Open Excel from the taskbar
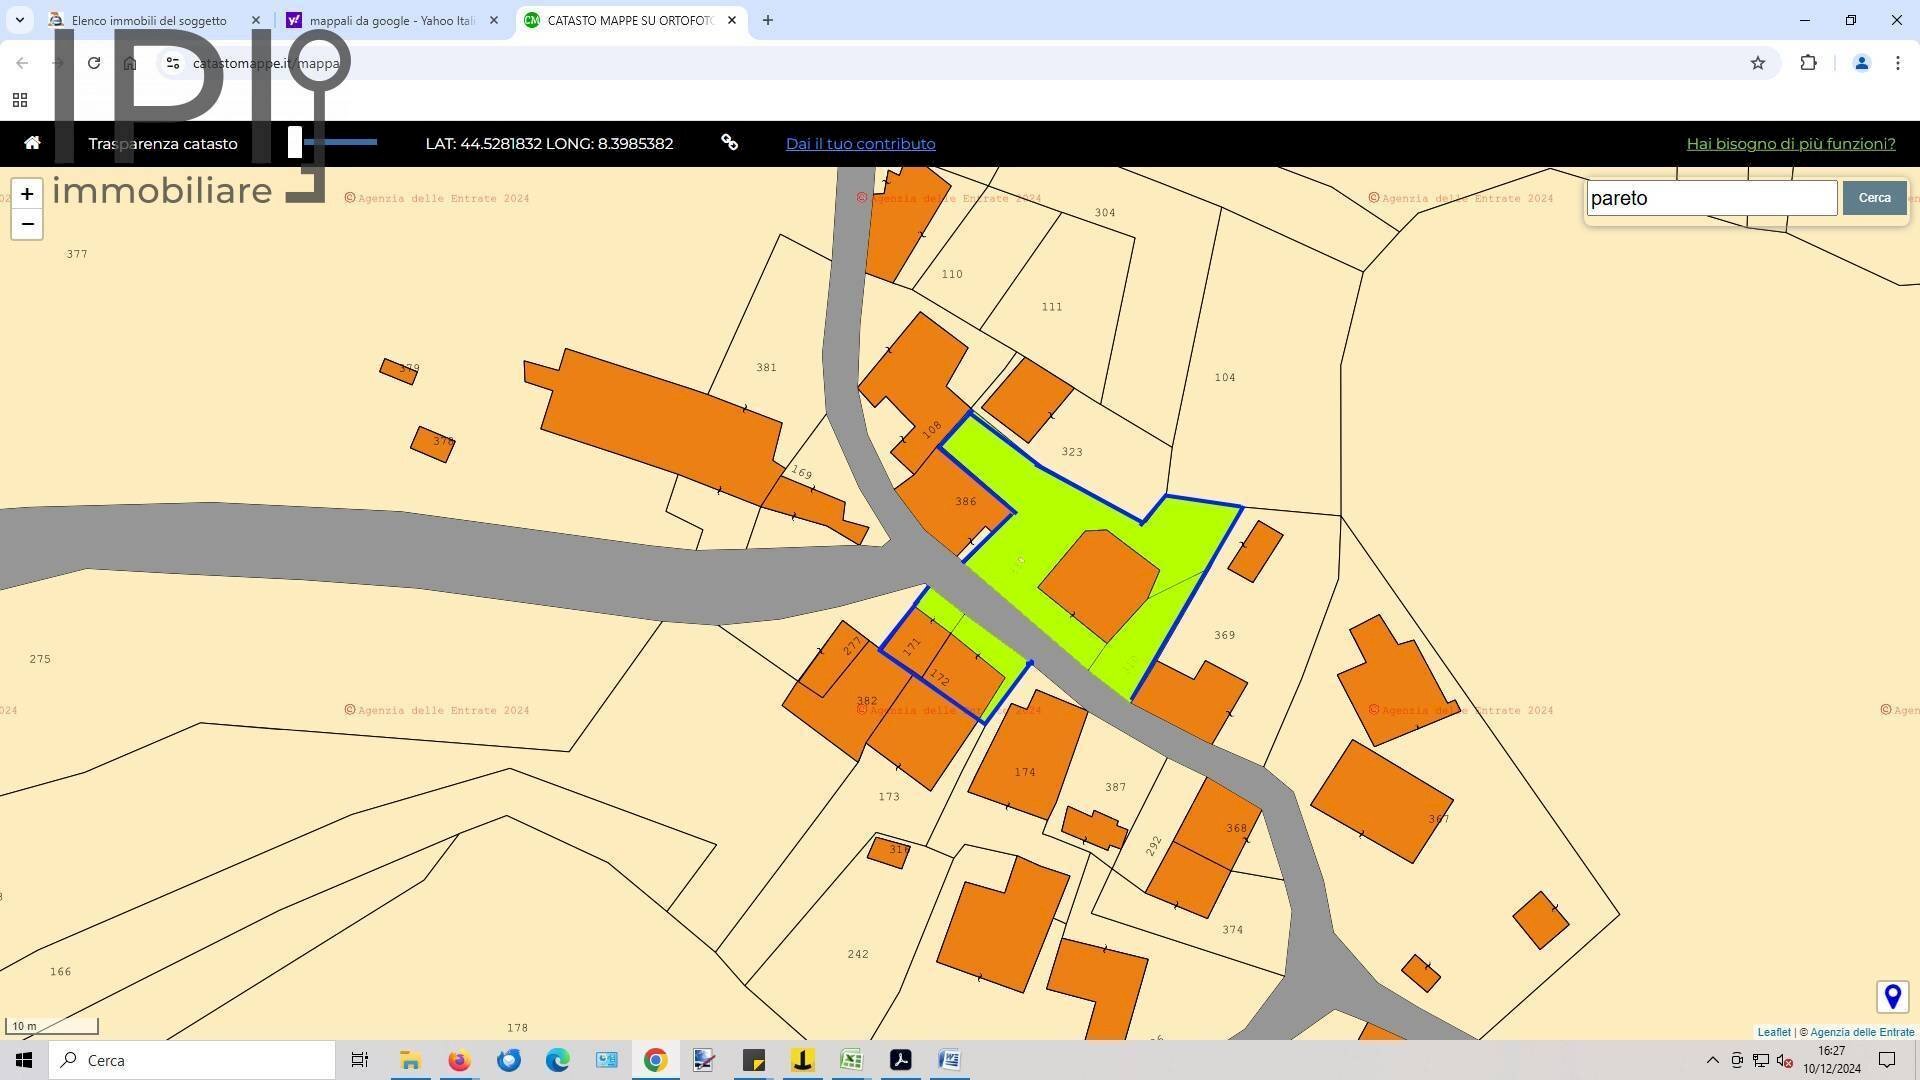Screen dimensions: 1920x1080 (x=851, y=1060)
